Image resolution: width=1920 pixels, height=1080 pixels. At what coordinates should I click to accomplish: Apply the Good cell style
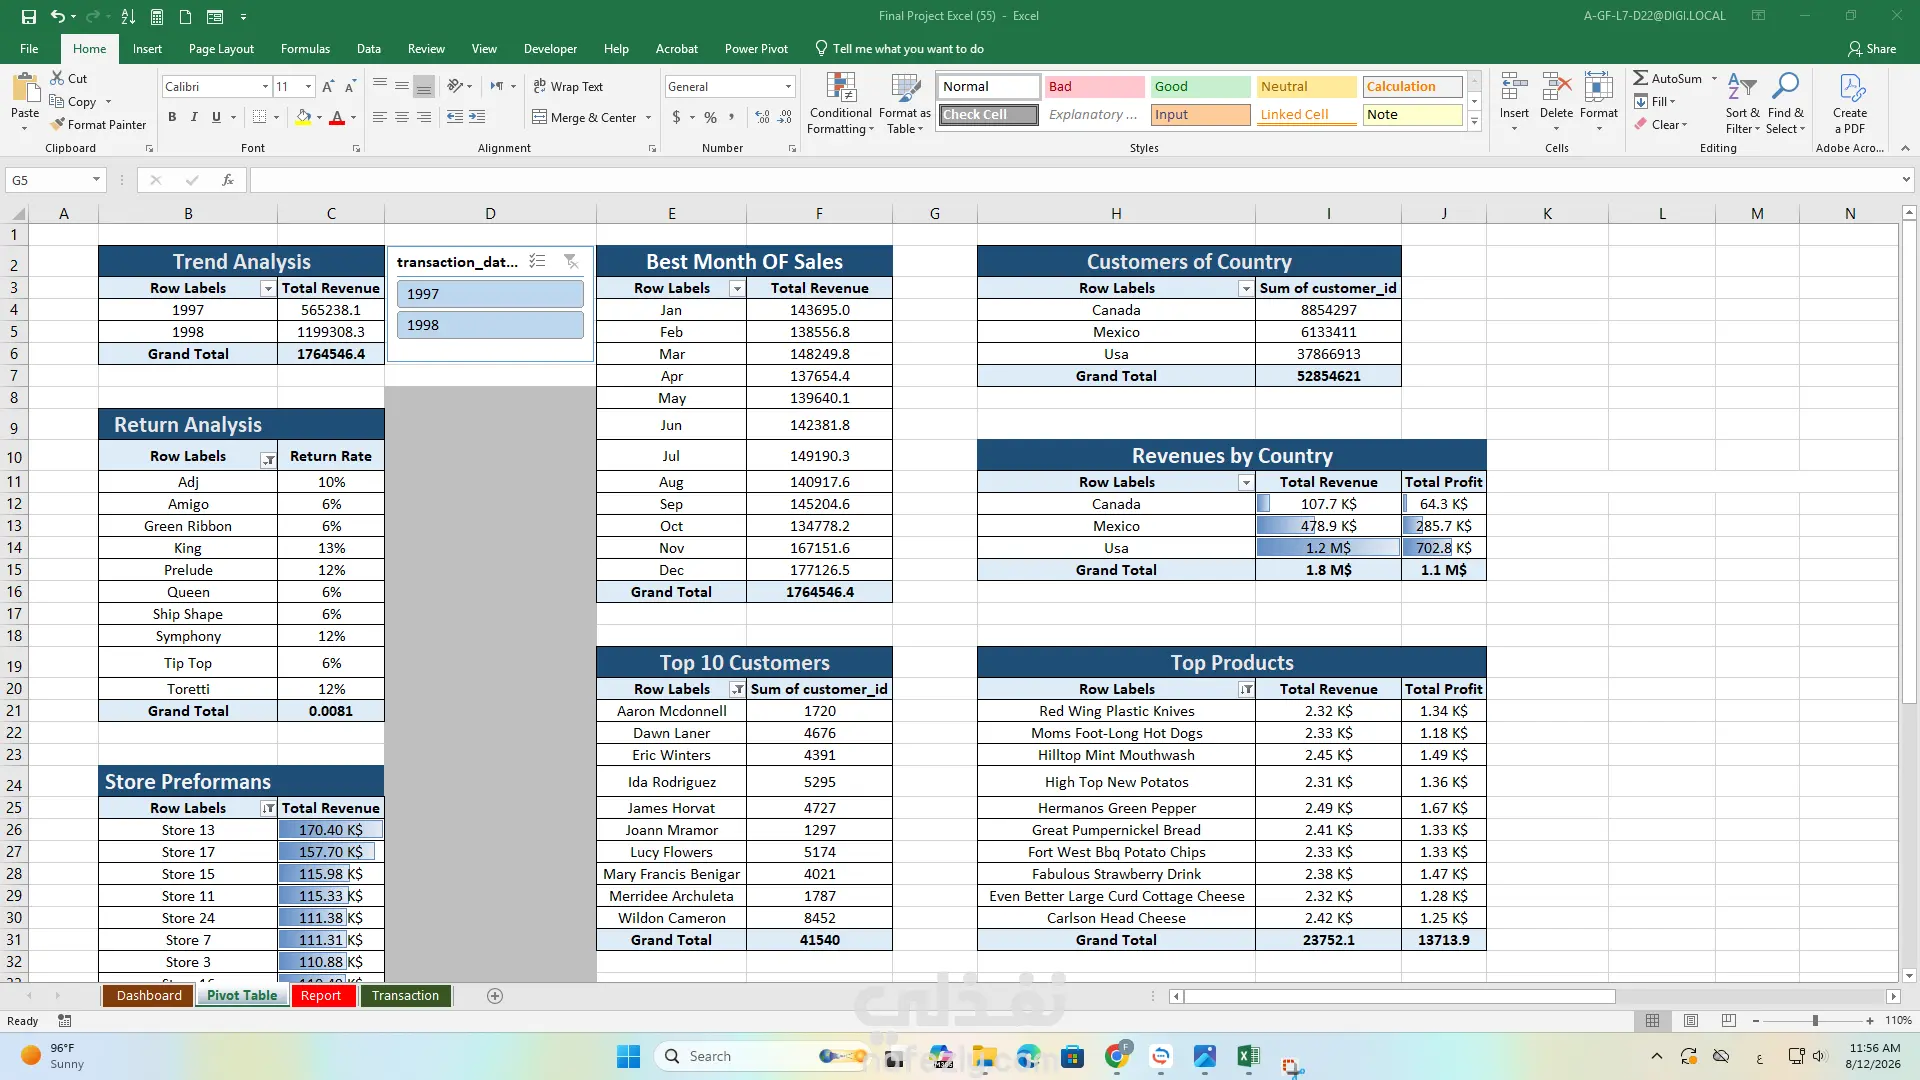coord(1200,87)
